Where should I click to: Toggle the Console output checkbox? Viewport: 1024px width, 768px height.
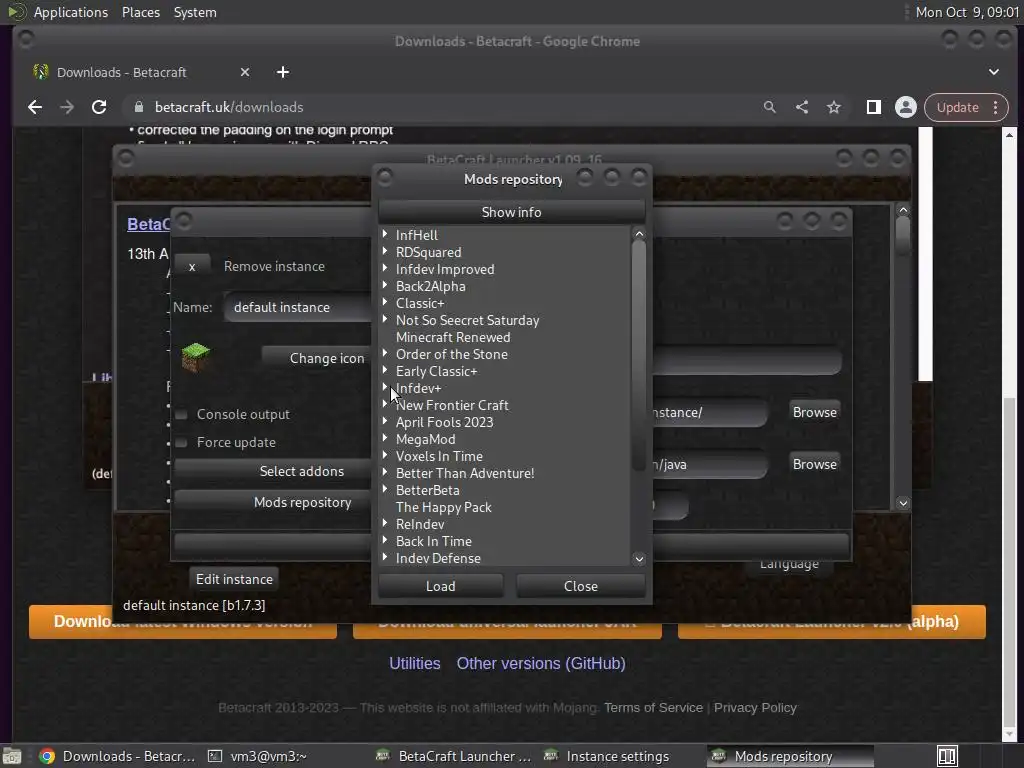coord(182,415)
